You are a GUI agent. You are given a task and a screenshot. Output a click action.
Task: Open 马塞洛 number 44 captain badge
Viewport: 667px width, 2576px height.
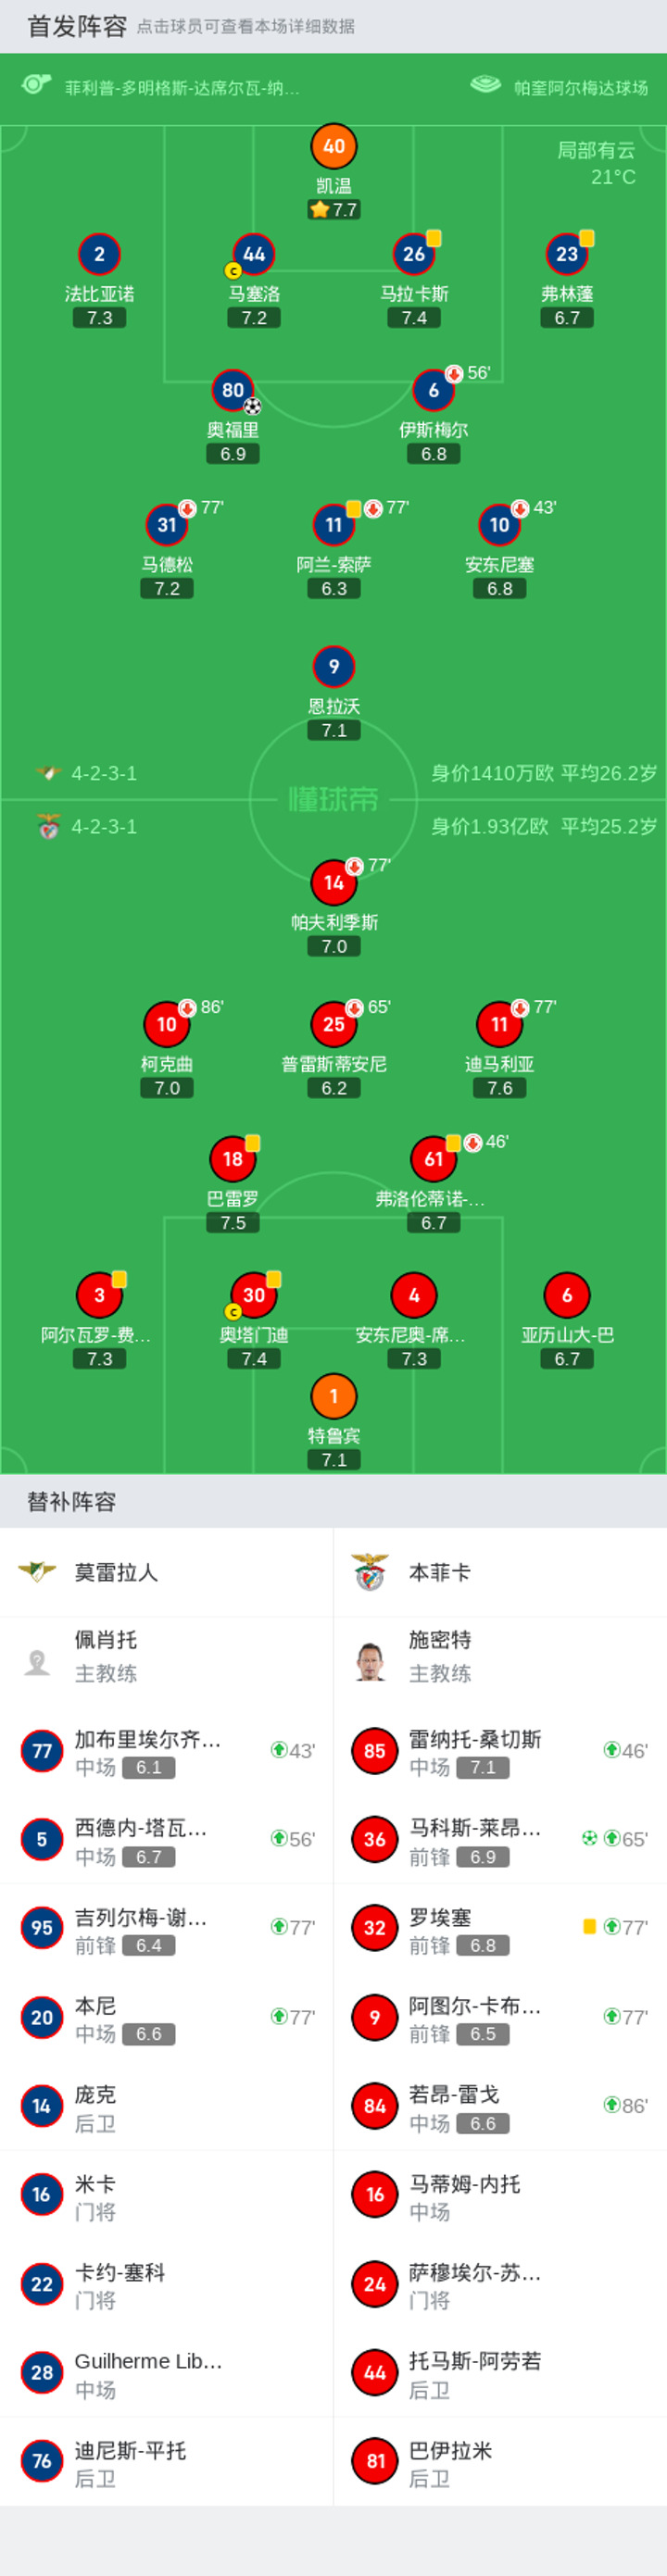pyautogui.click(x=254, y=254)
